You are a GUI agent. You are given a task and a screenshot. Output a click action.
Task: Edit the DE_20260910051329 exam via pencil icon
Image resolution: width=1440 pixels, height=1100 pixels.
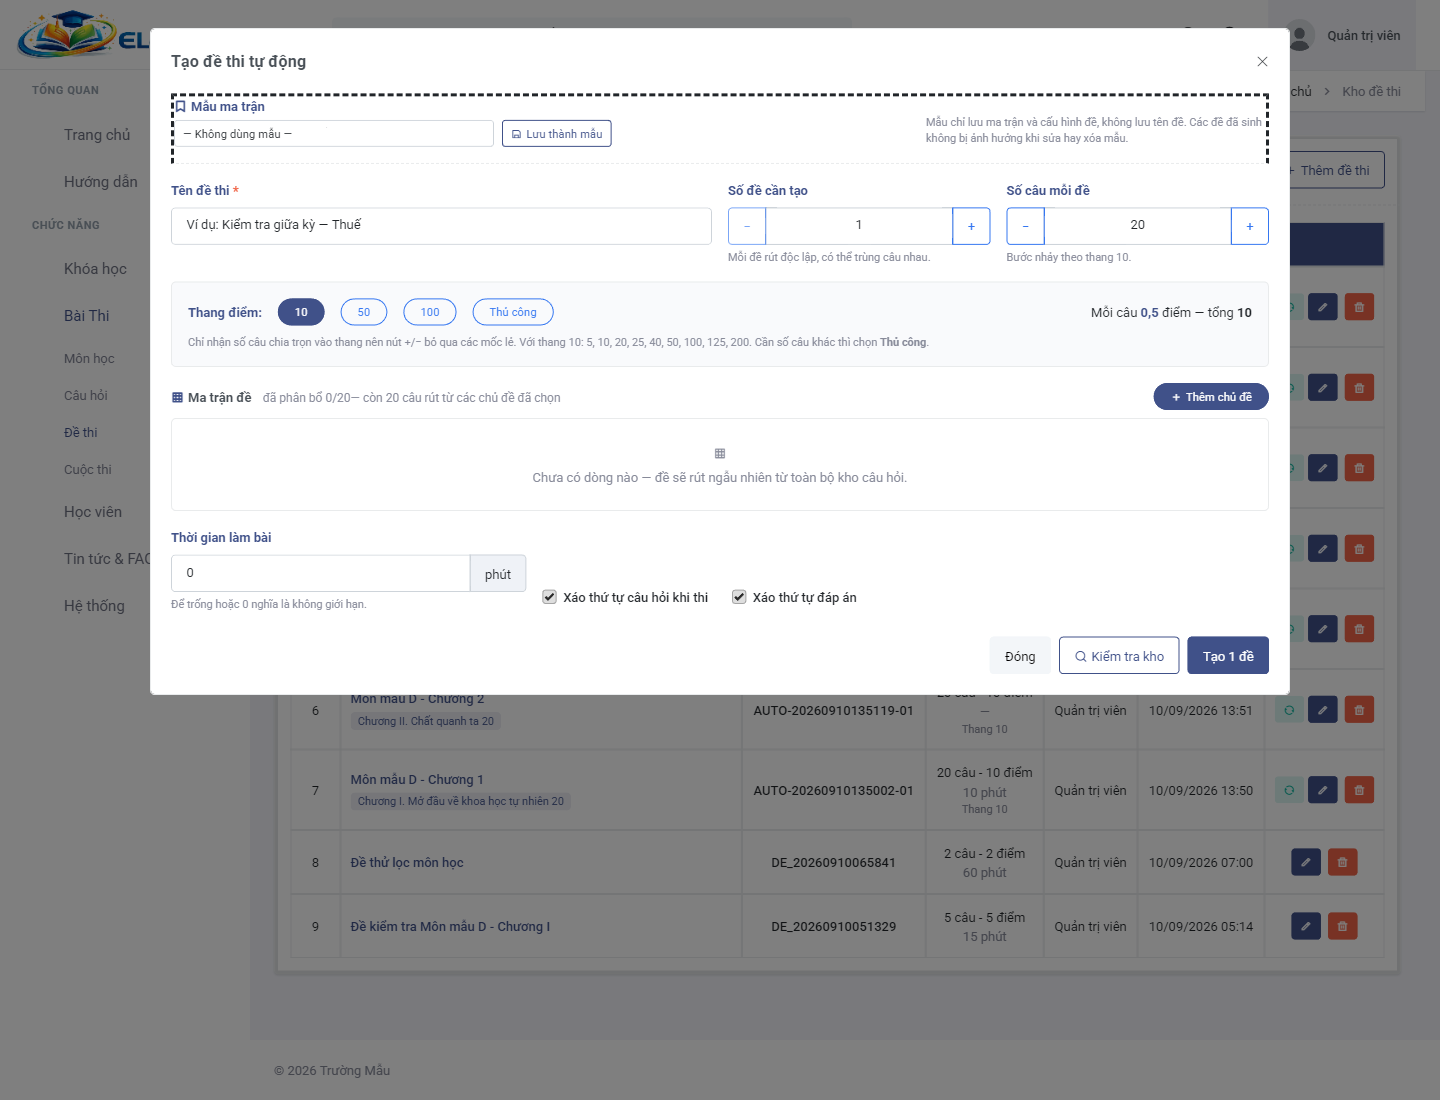1306,926
